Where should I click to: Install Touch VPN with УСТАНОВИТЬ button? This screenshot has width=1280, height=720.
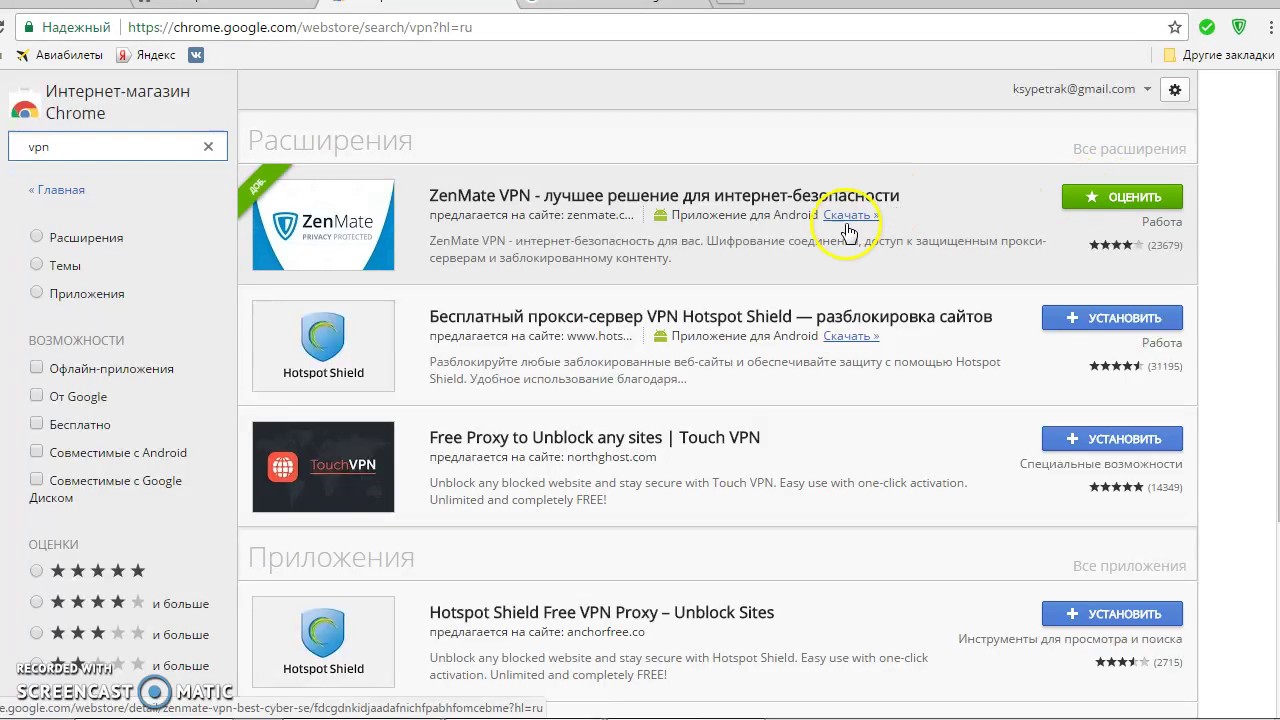tap(1112, 439)
